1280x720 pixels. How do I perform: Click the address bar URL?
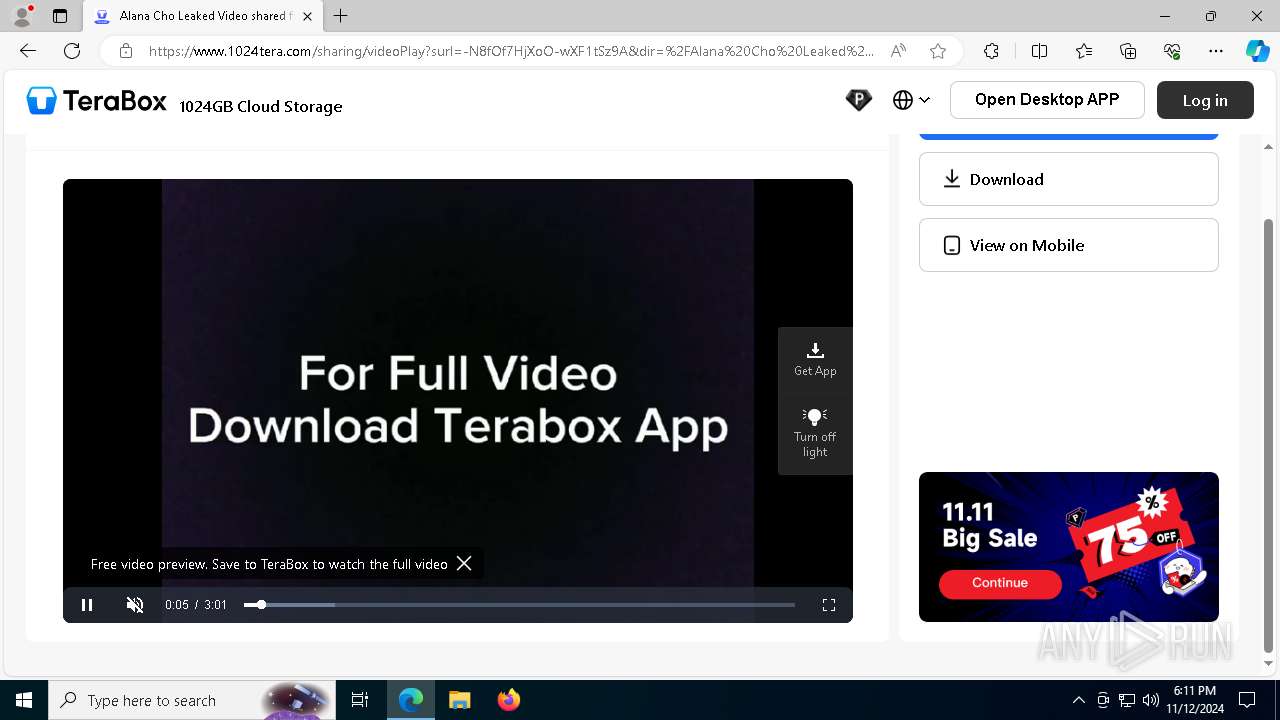(511, 51)
